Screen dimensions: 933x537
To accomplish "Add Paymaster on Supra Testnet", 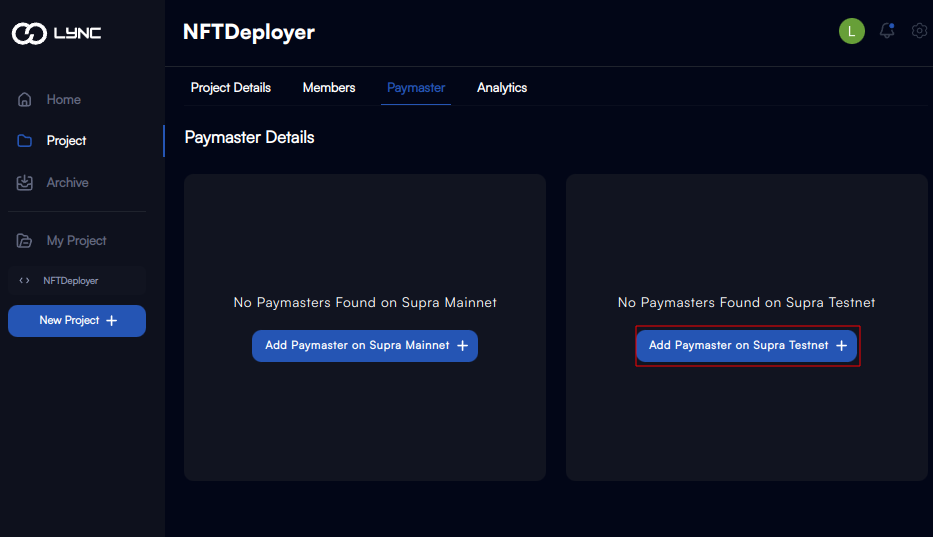I will point(747,345).
